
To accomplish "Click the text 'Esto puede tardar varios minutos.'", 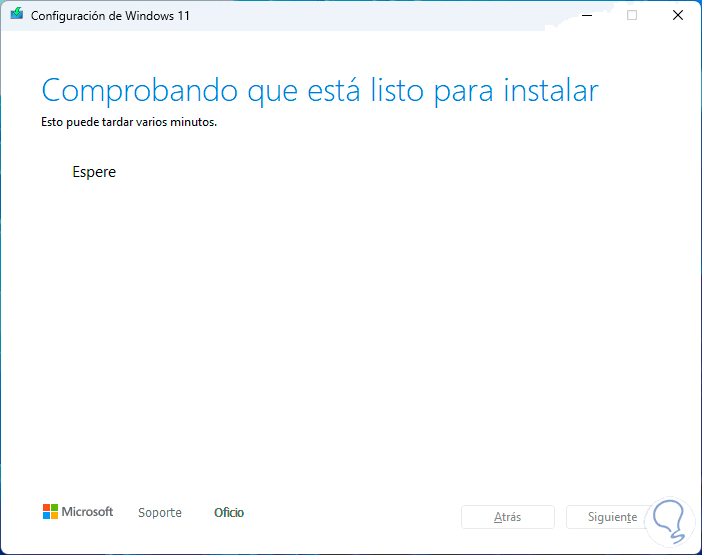I will (129, 122).
